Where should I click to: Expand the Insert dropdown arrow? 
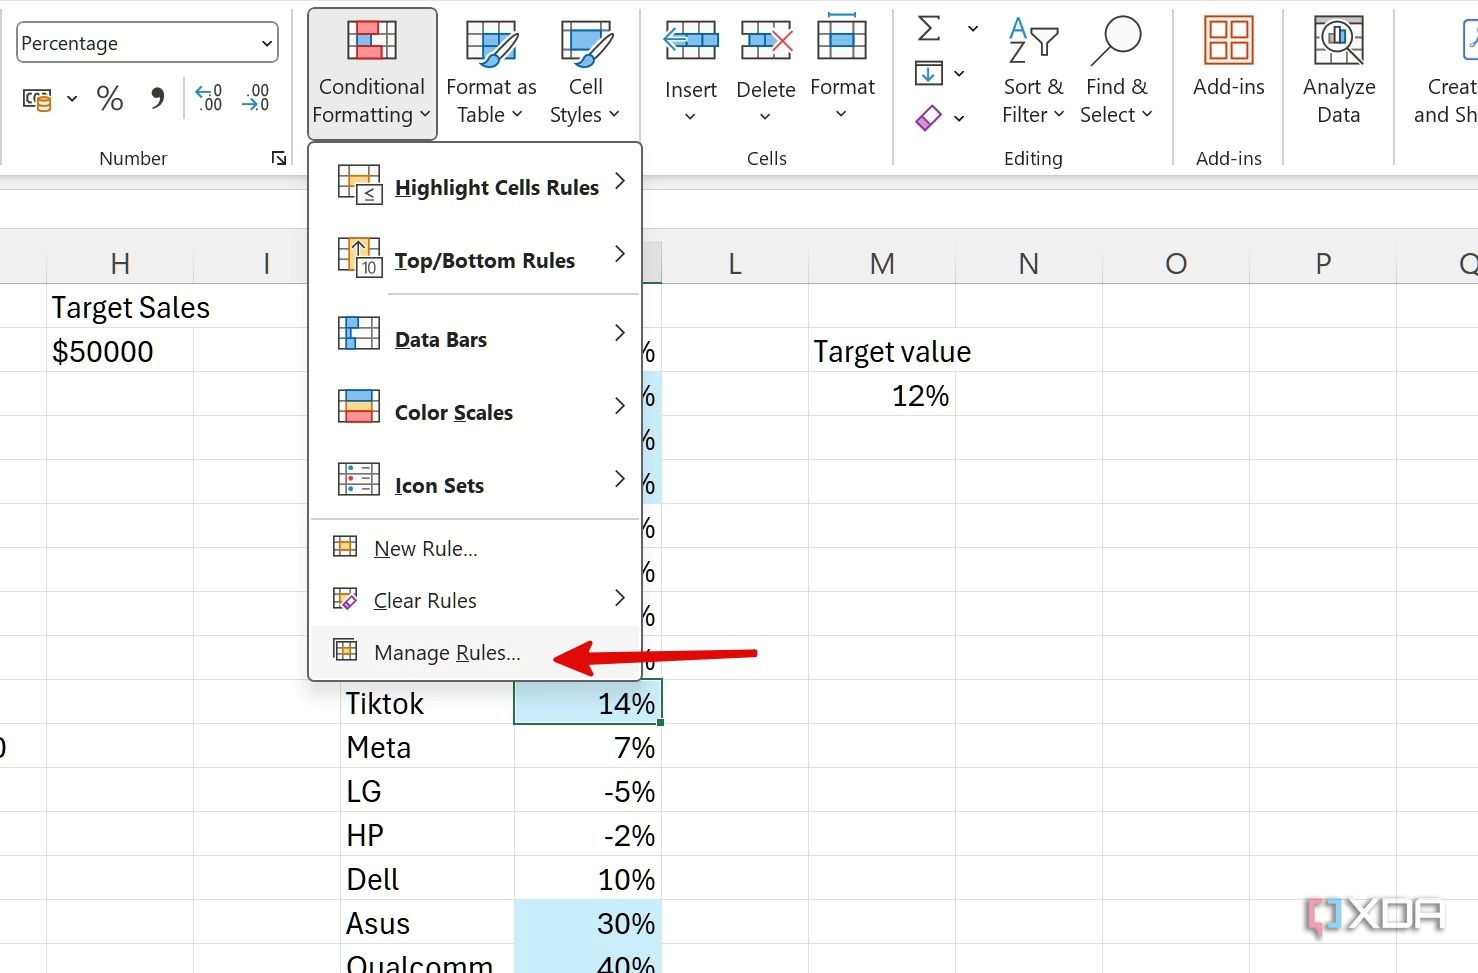pyautogui.click(x=690, y=115)
